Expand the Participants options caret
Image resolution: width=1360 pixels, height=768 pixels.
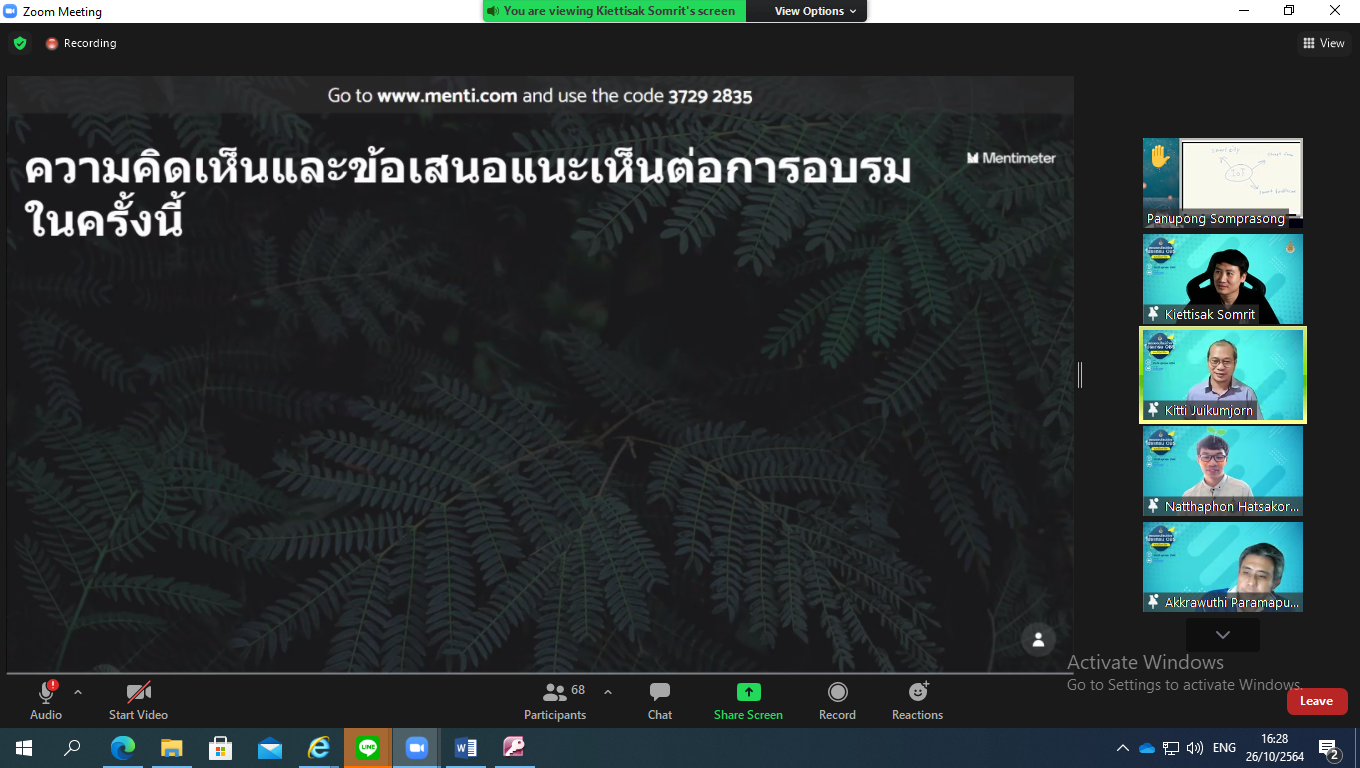coord(607,692)
